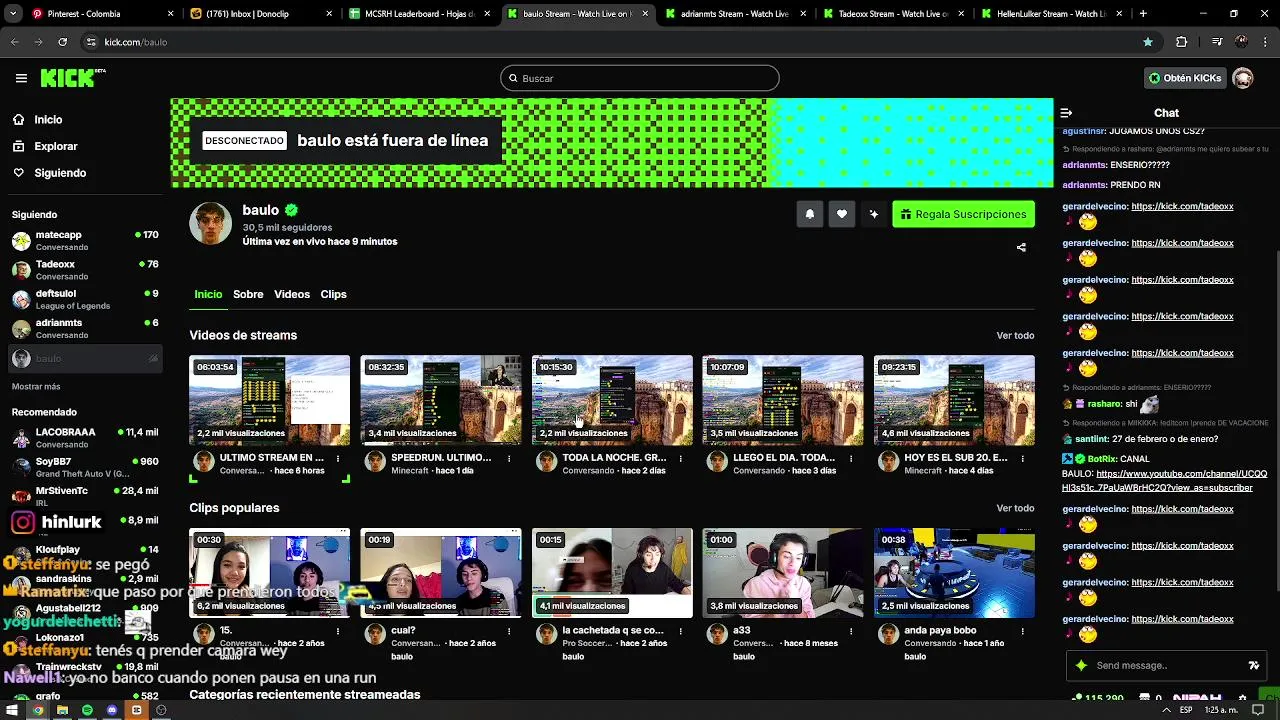Click the share icon below subscriptions
The width and height of the screenshot is (1280, 720).
tap(1021, 247)
